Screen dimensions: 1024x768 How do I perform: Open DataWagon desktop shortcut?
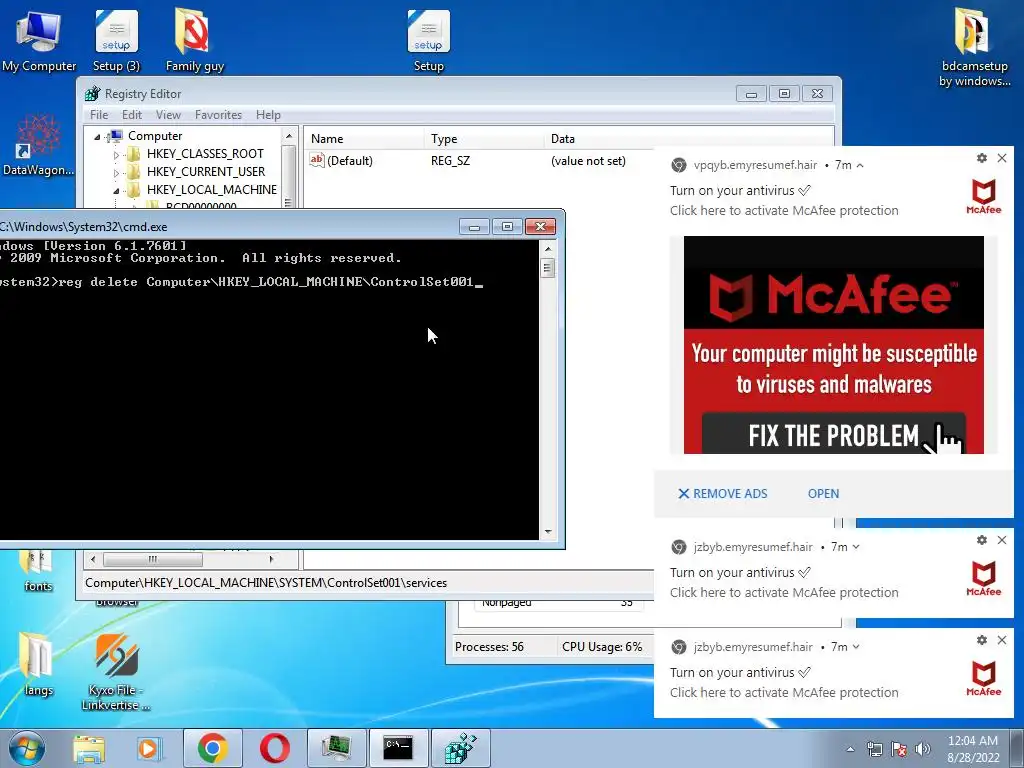[x=38, y=145]
